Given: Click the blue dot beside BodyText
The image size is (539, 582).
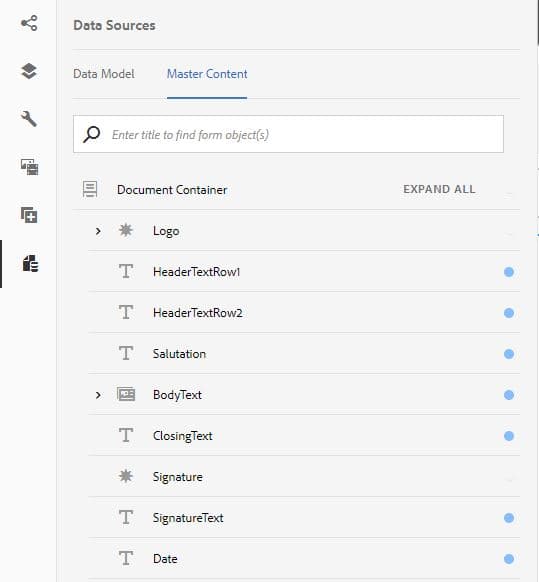Looking at the screenshot, I should coord(509,395).
